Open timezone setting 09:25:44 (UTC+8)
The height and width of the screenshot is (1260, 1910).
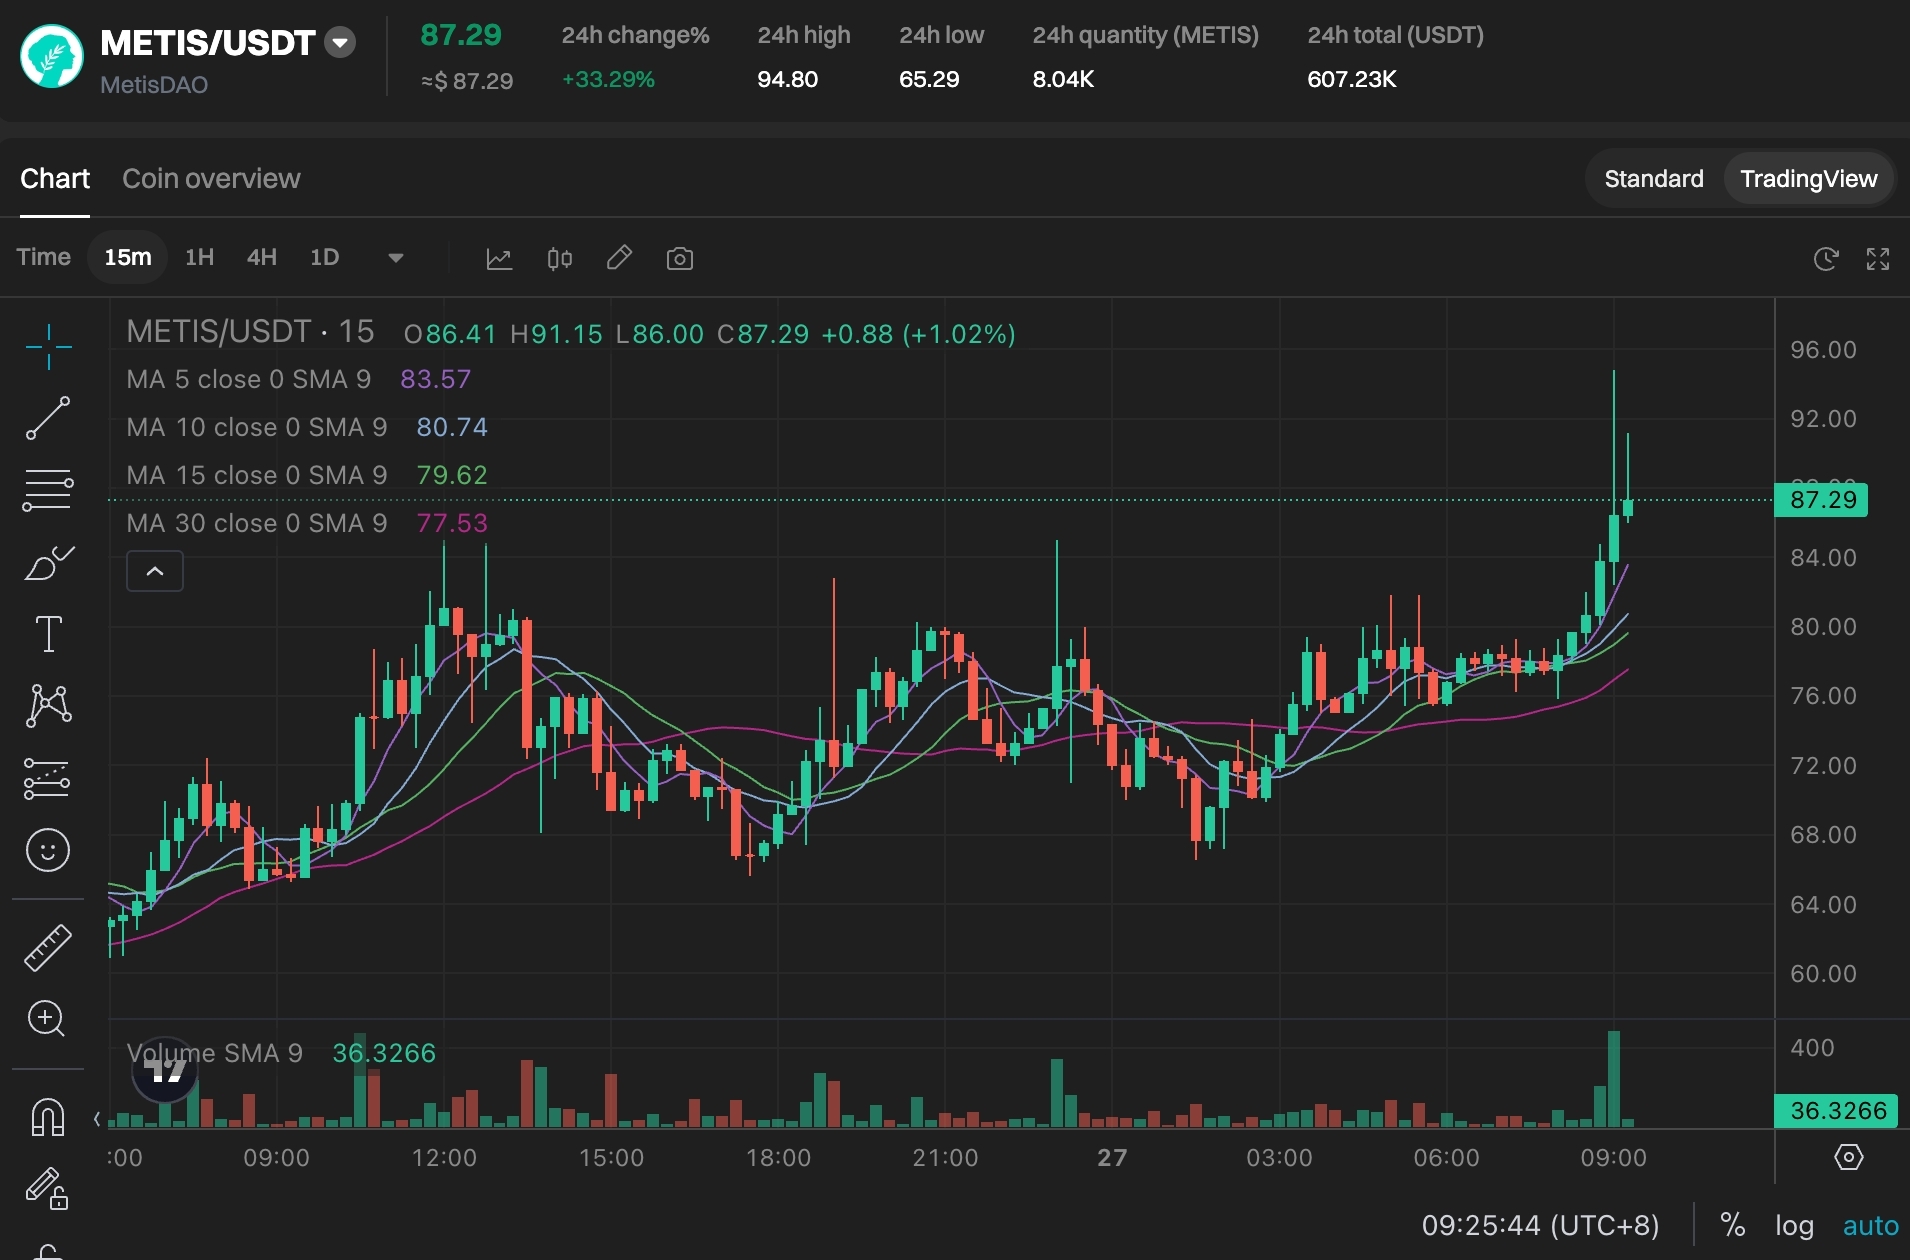(x=1541, y=1225)
